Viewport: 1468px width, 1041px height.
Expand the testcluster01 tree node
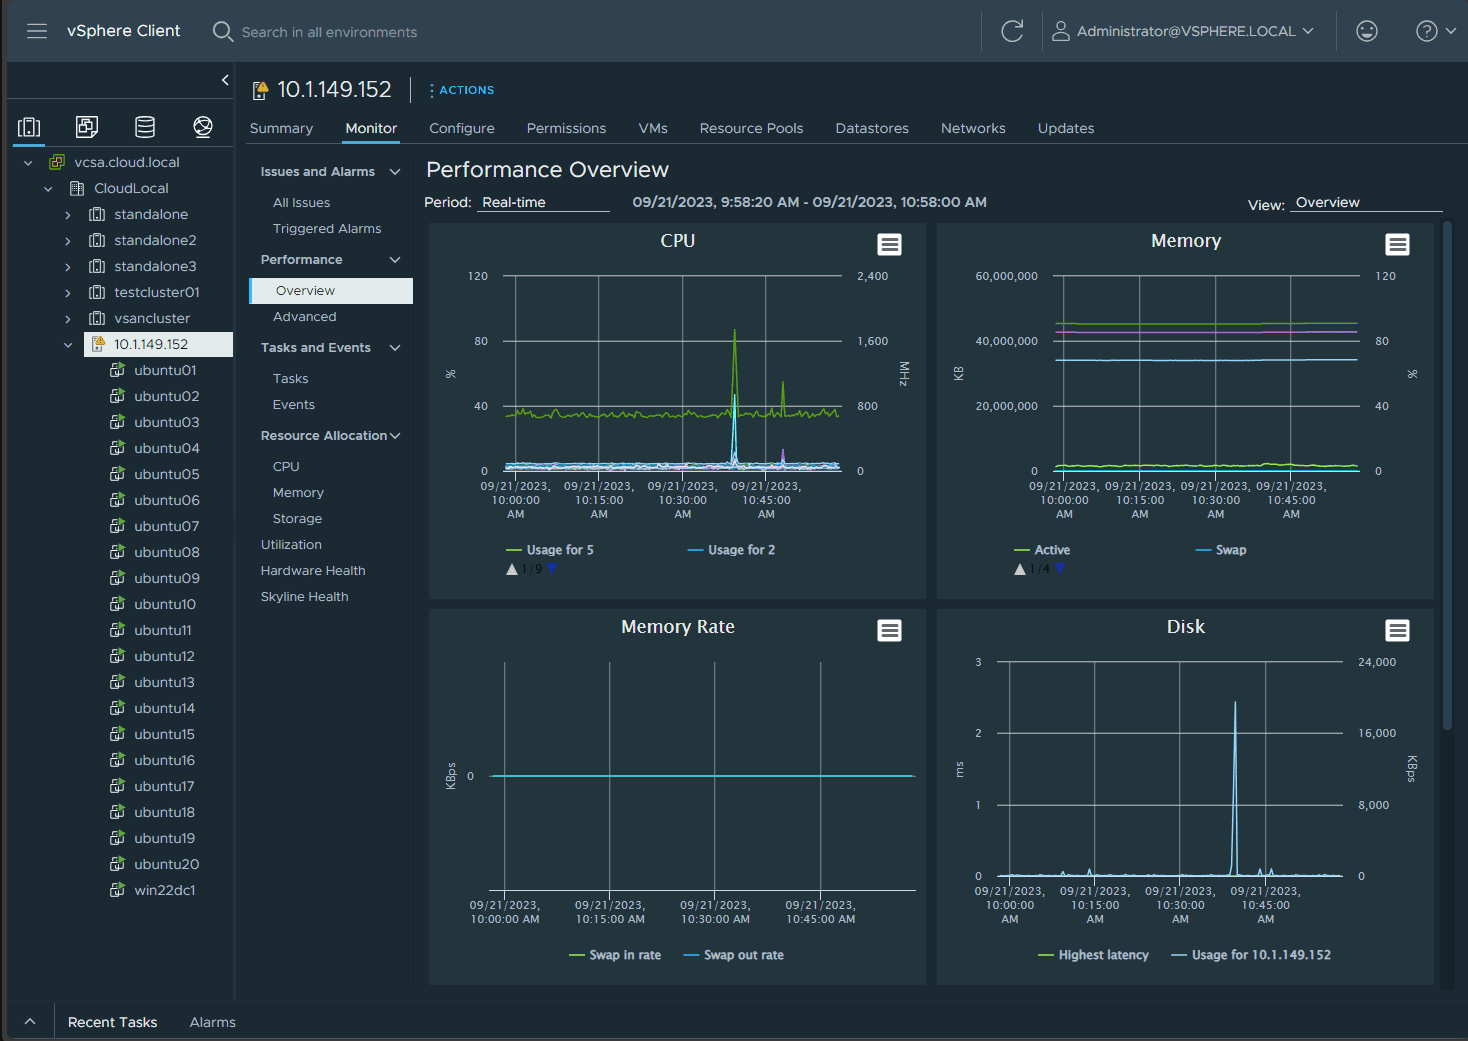tap(68, 293)
